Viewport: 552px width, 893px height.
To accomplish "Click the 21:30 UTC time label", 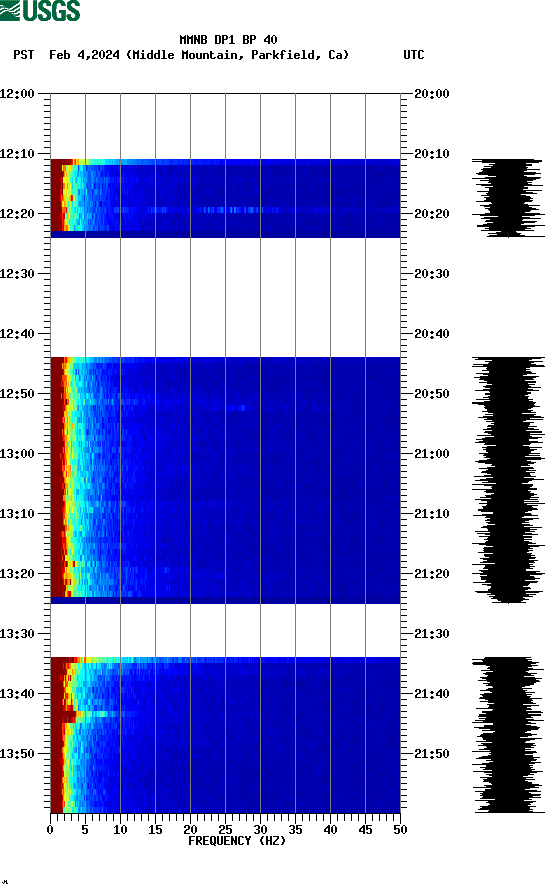I will (432, 634).
